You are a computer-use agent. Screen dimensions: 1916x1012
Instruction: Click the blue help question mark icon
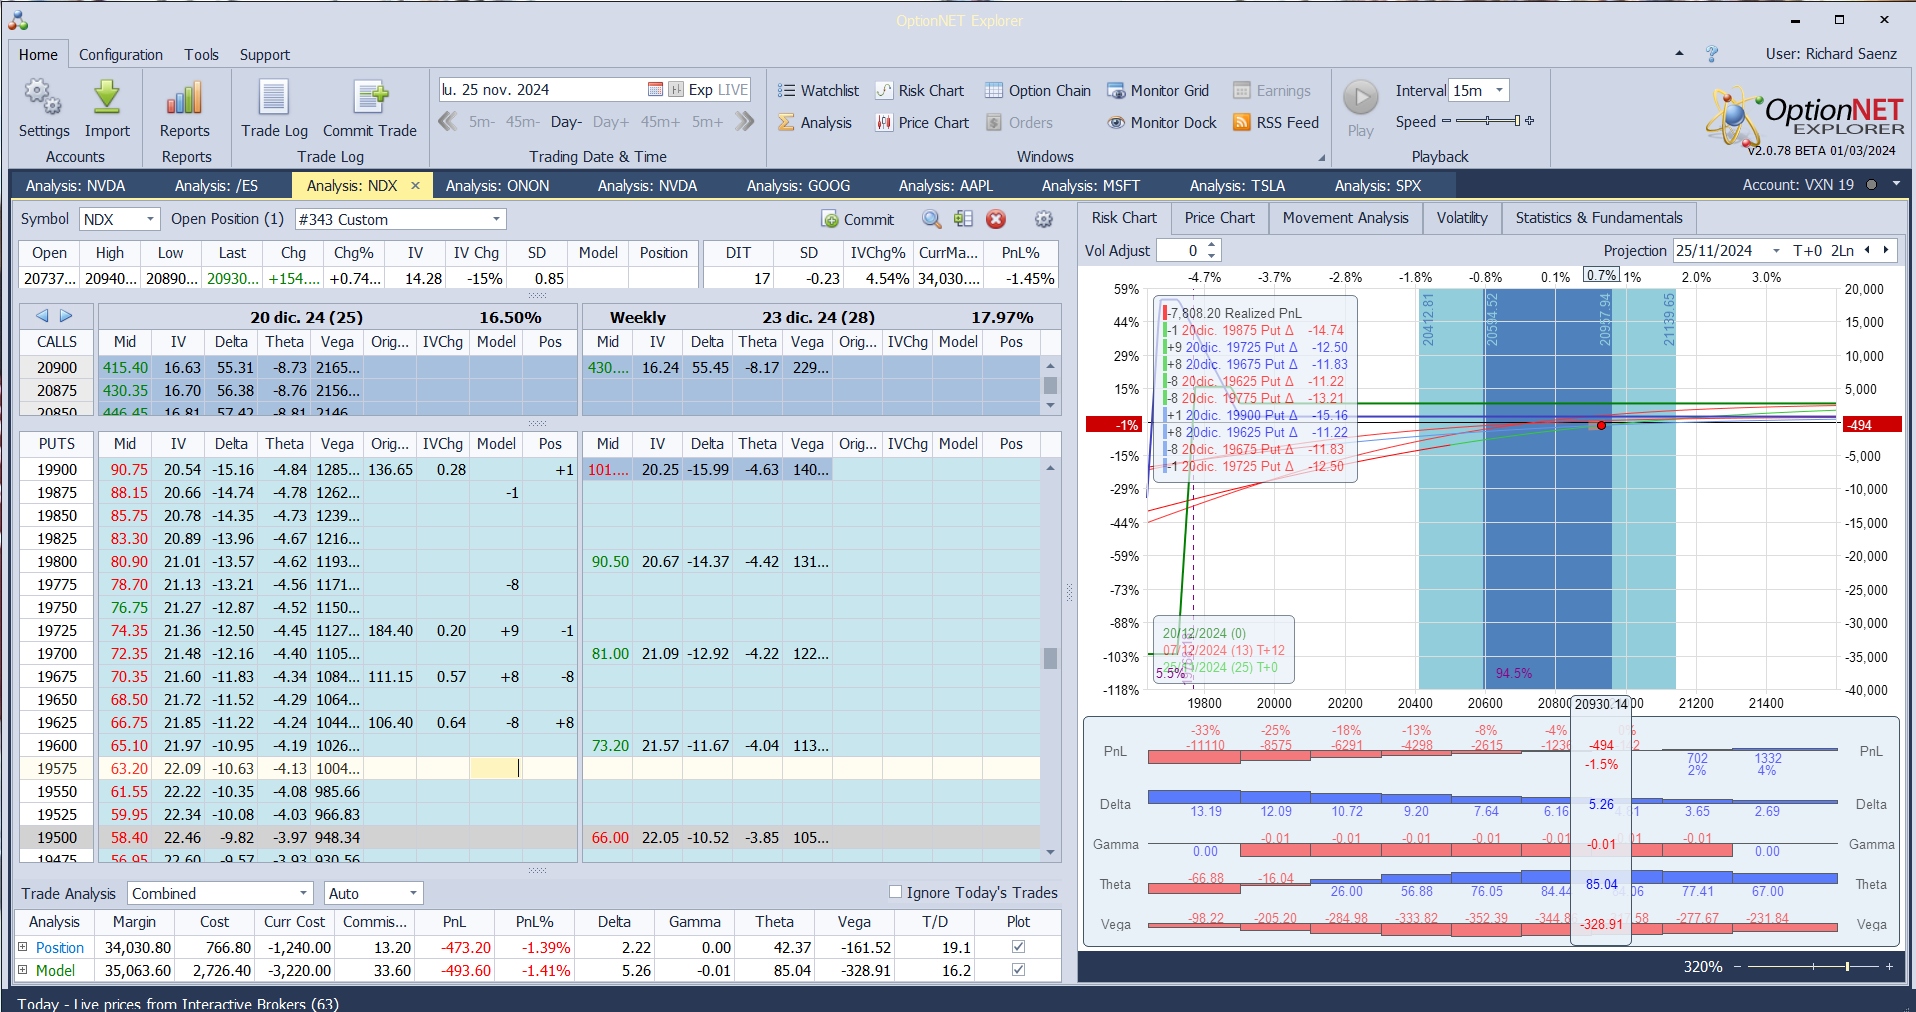click(x=1712, y=54)
